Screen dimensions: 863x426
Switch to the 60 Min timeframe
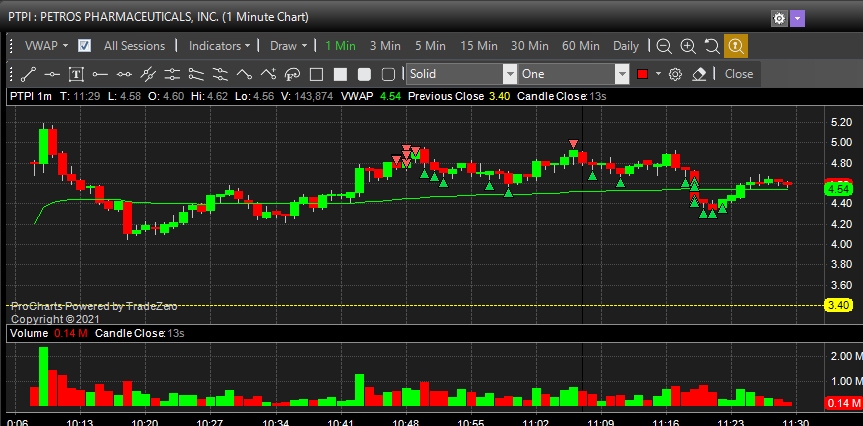581,46
